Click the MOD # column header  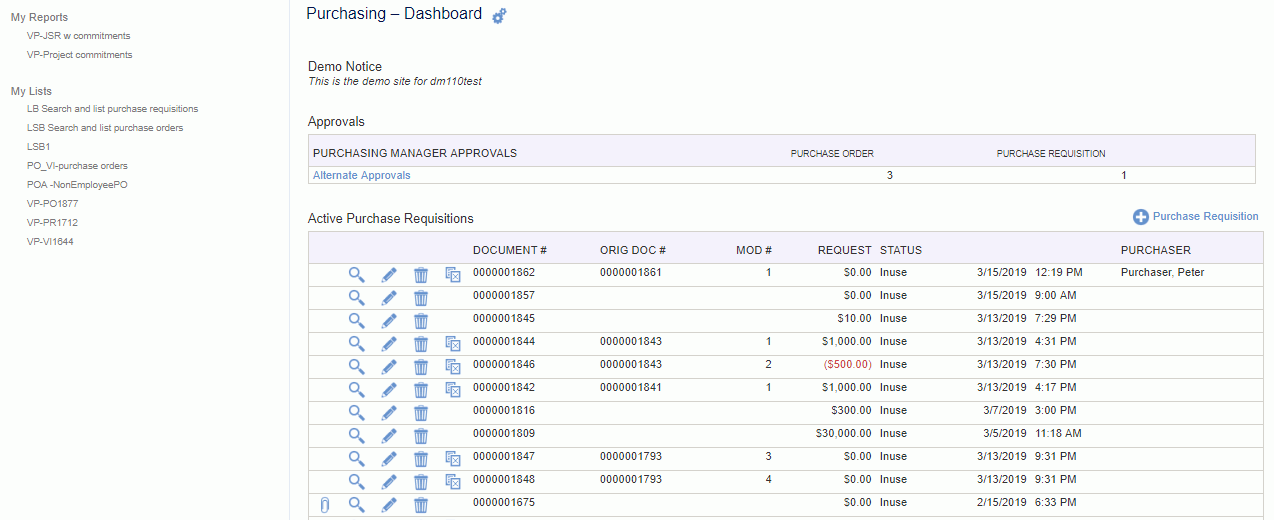[x=754, y=250]
